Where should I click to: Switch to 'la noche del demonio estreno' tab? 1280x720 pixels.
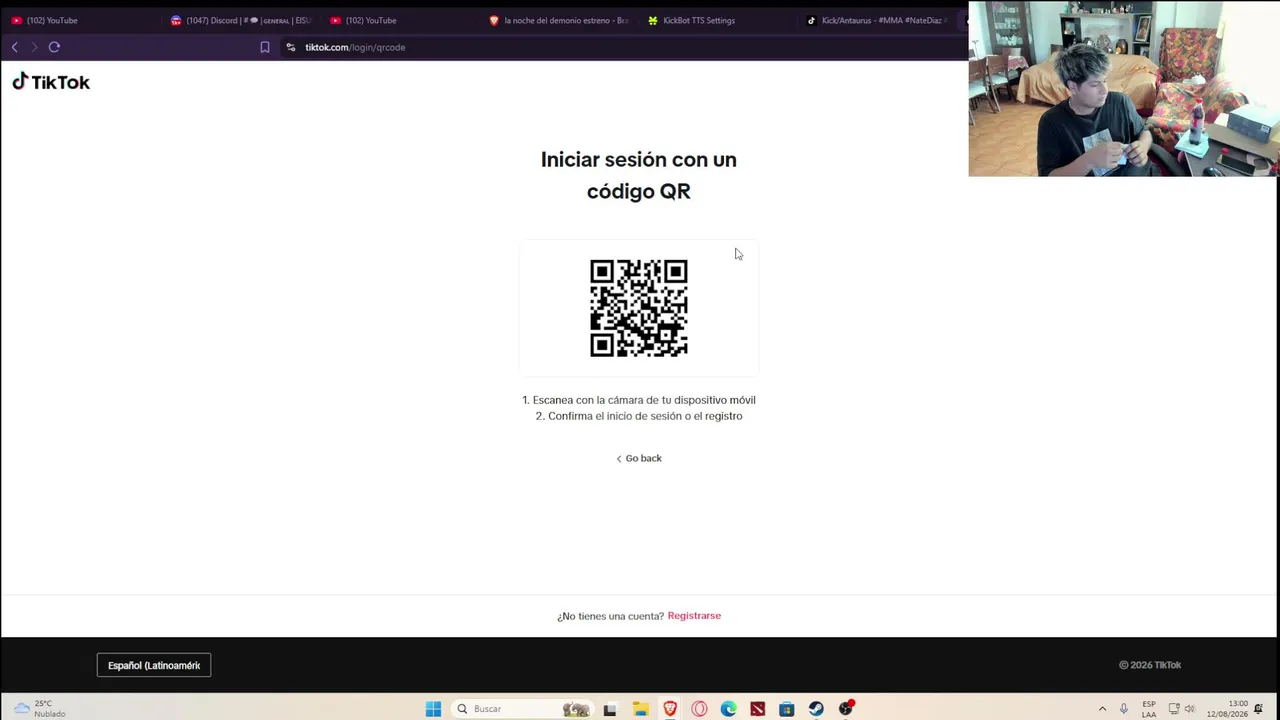coord(558,20)
